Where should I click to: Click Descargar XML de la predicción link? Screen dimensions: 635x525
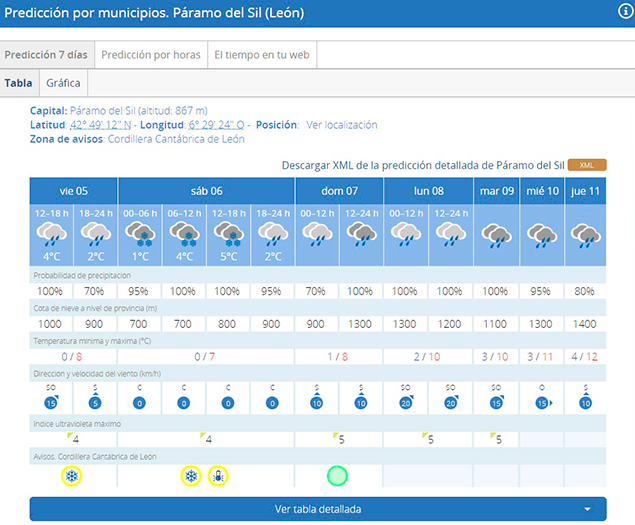click(423, 165)
